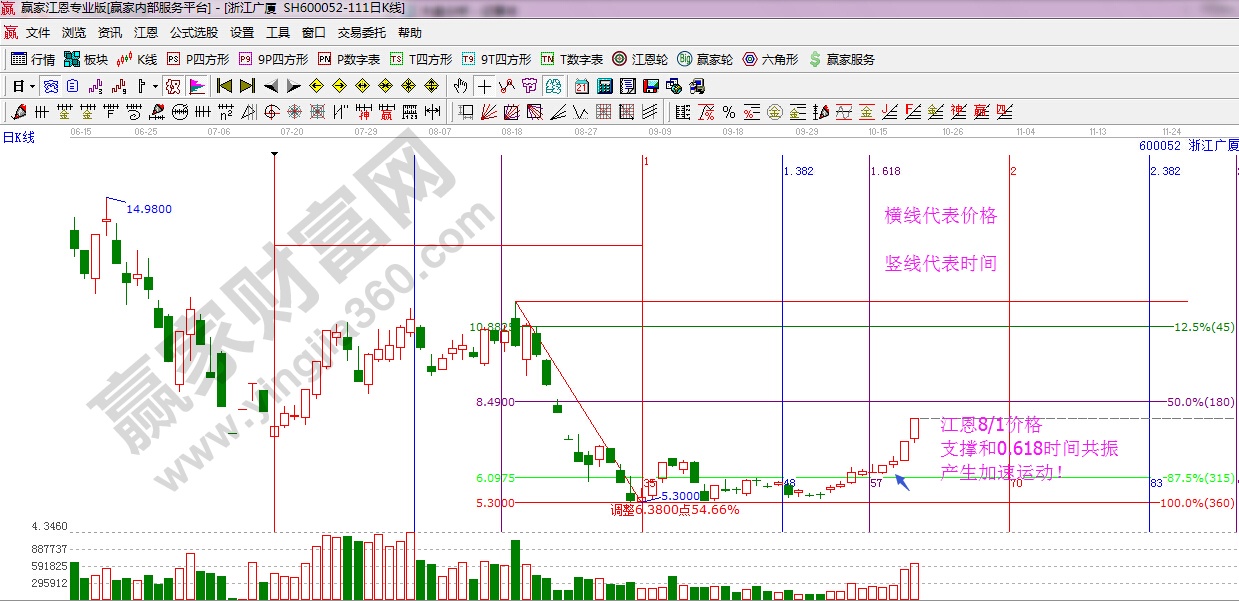
Task: Select the hand pan tool
Action: [x=461, y=86]
